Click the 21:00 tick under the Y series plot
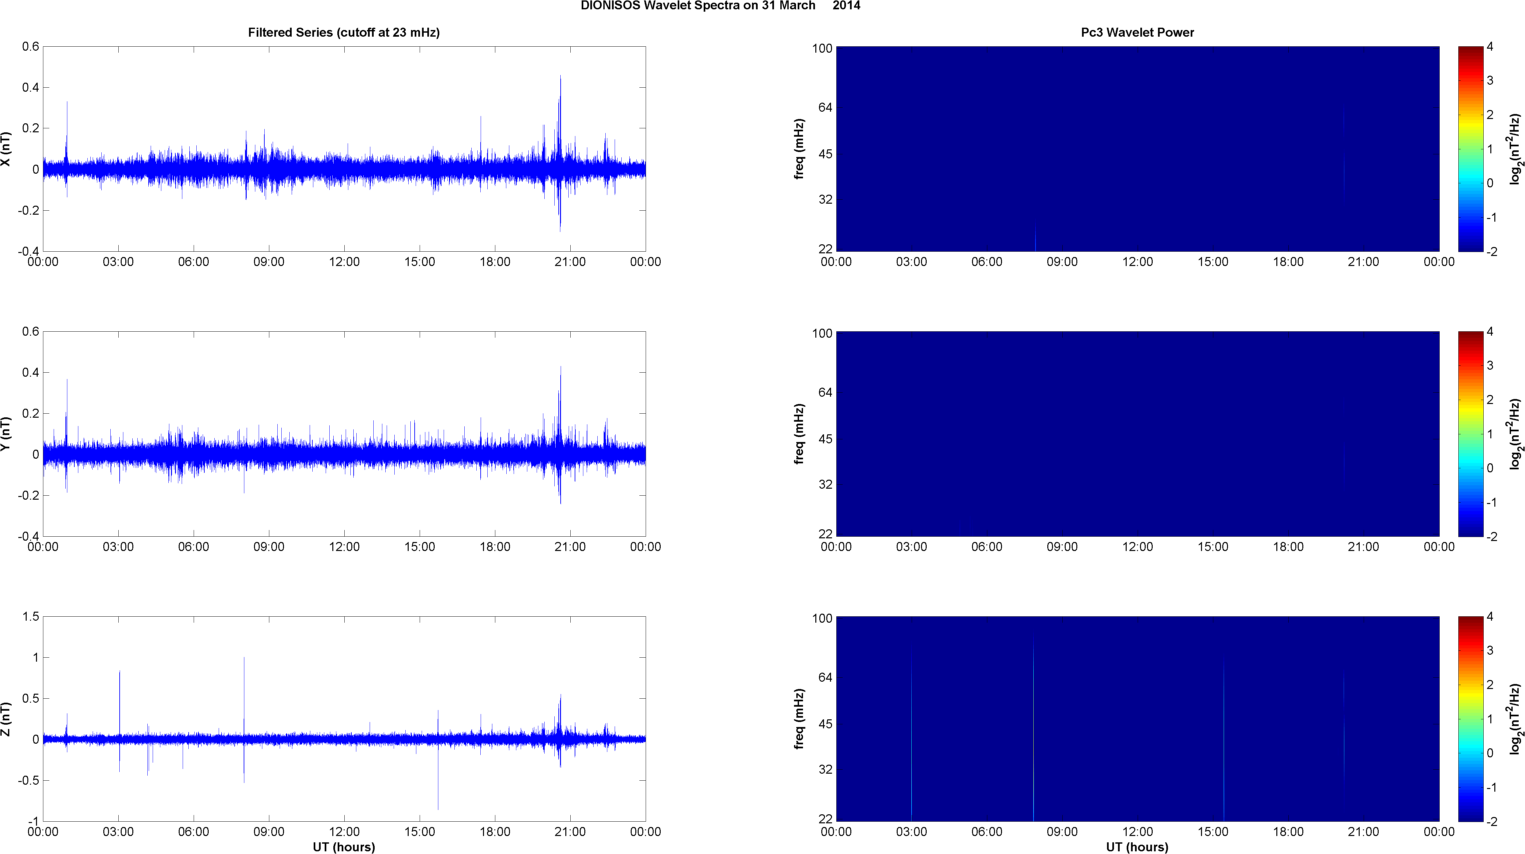This screenshot has width=1525, height=854. 570,547
